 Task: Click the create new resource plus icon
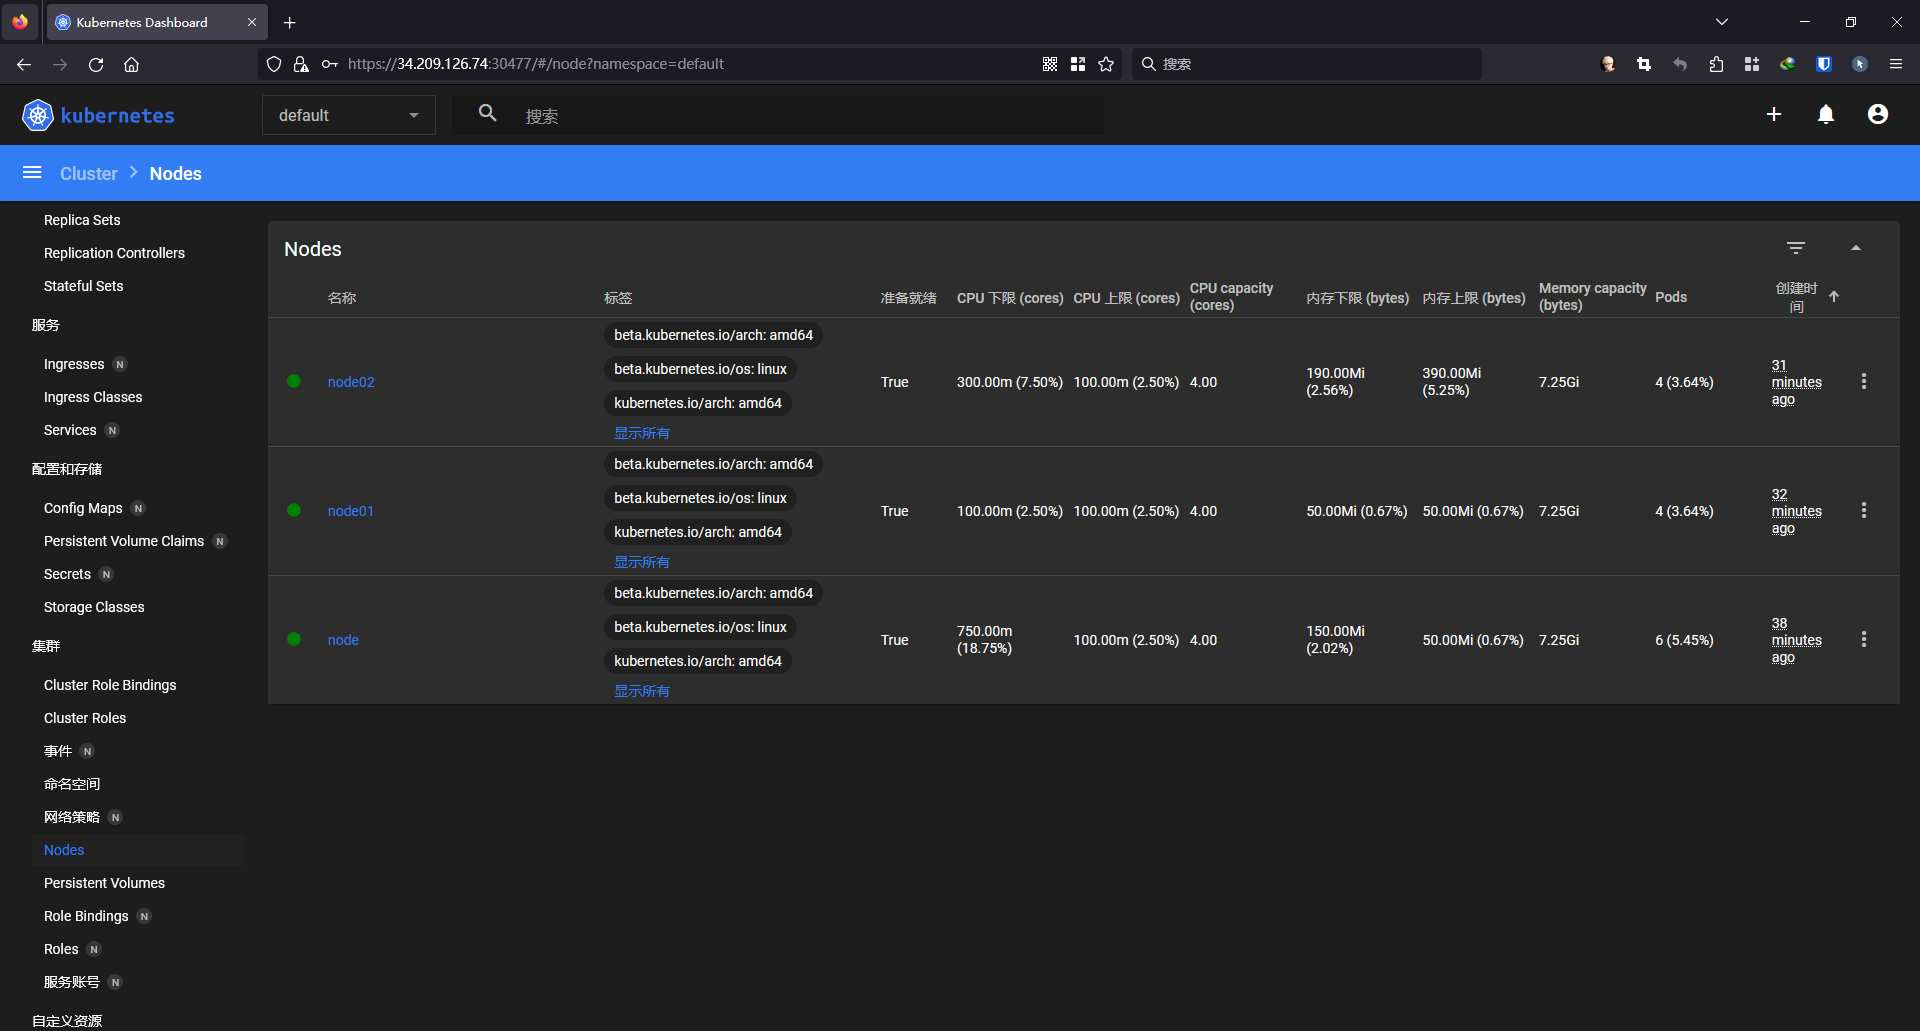click(1774, 115)
